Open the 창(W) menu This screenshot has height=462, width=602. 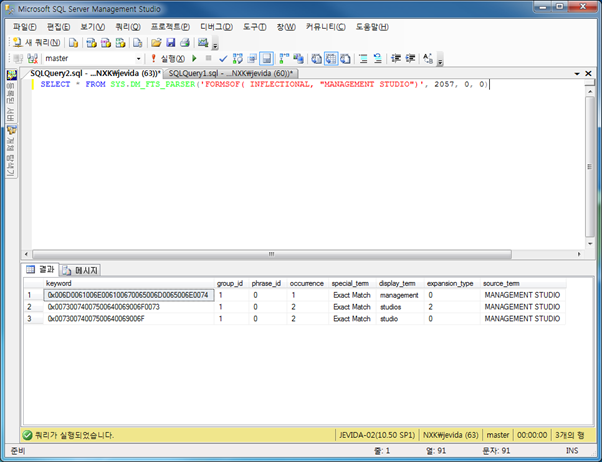[286, 27]
